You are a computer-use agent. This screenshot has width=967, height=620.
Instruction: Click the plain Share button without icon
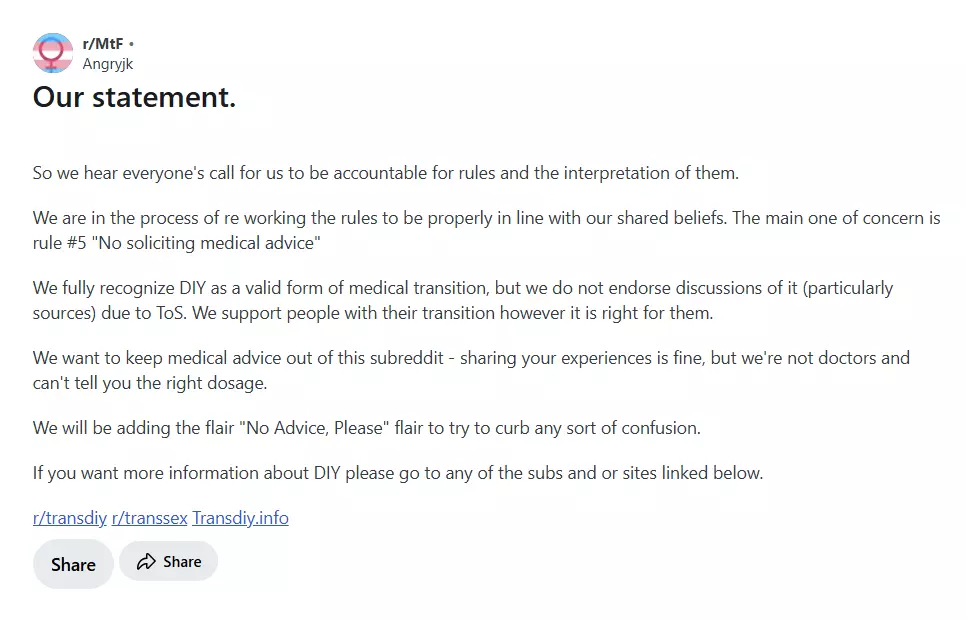pyautogui.click(x=73, y=564)
